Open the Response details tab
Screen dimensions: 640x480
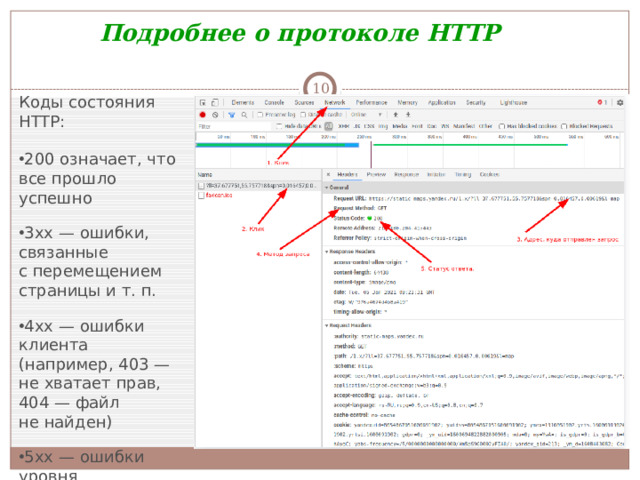pos(407,174)
